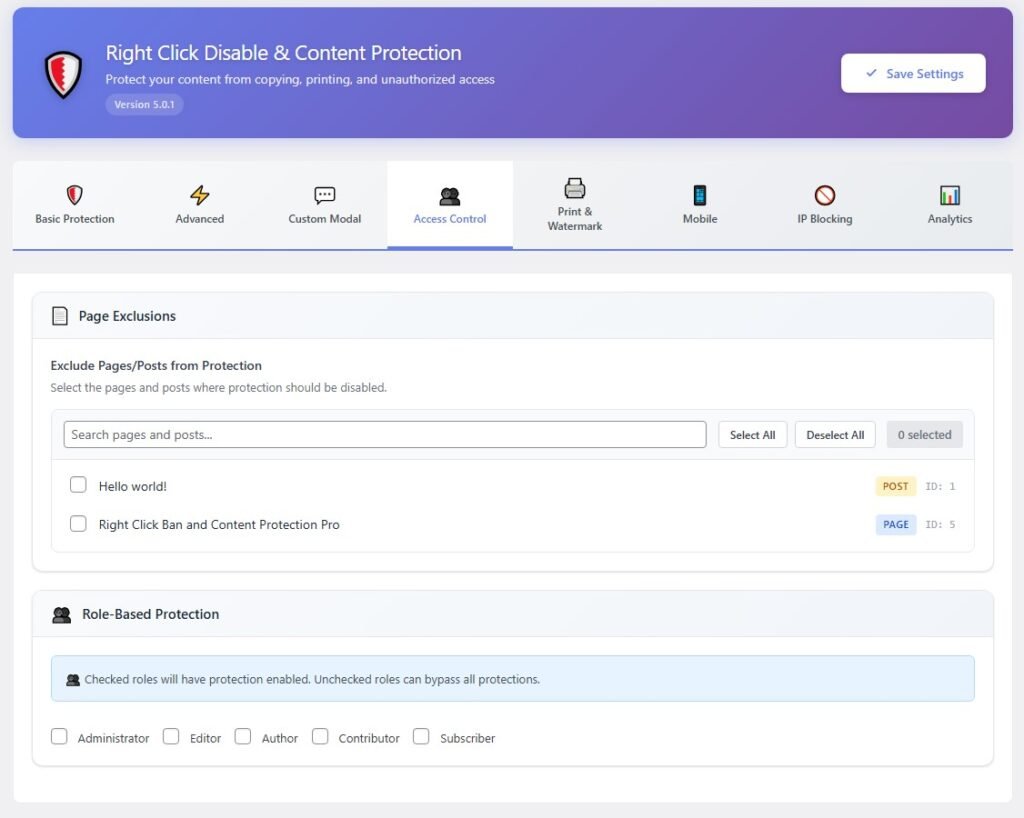Click the Role-Based Protection users icon
Screen dimensions: 1024x818
62,615
